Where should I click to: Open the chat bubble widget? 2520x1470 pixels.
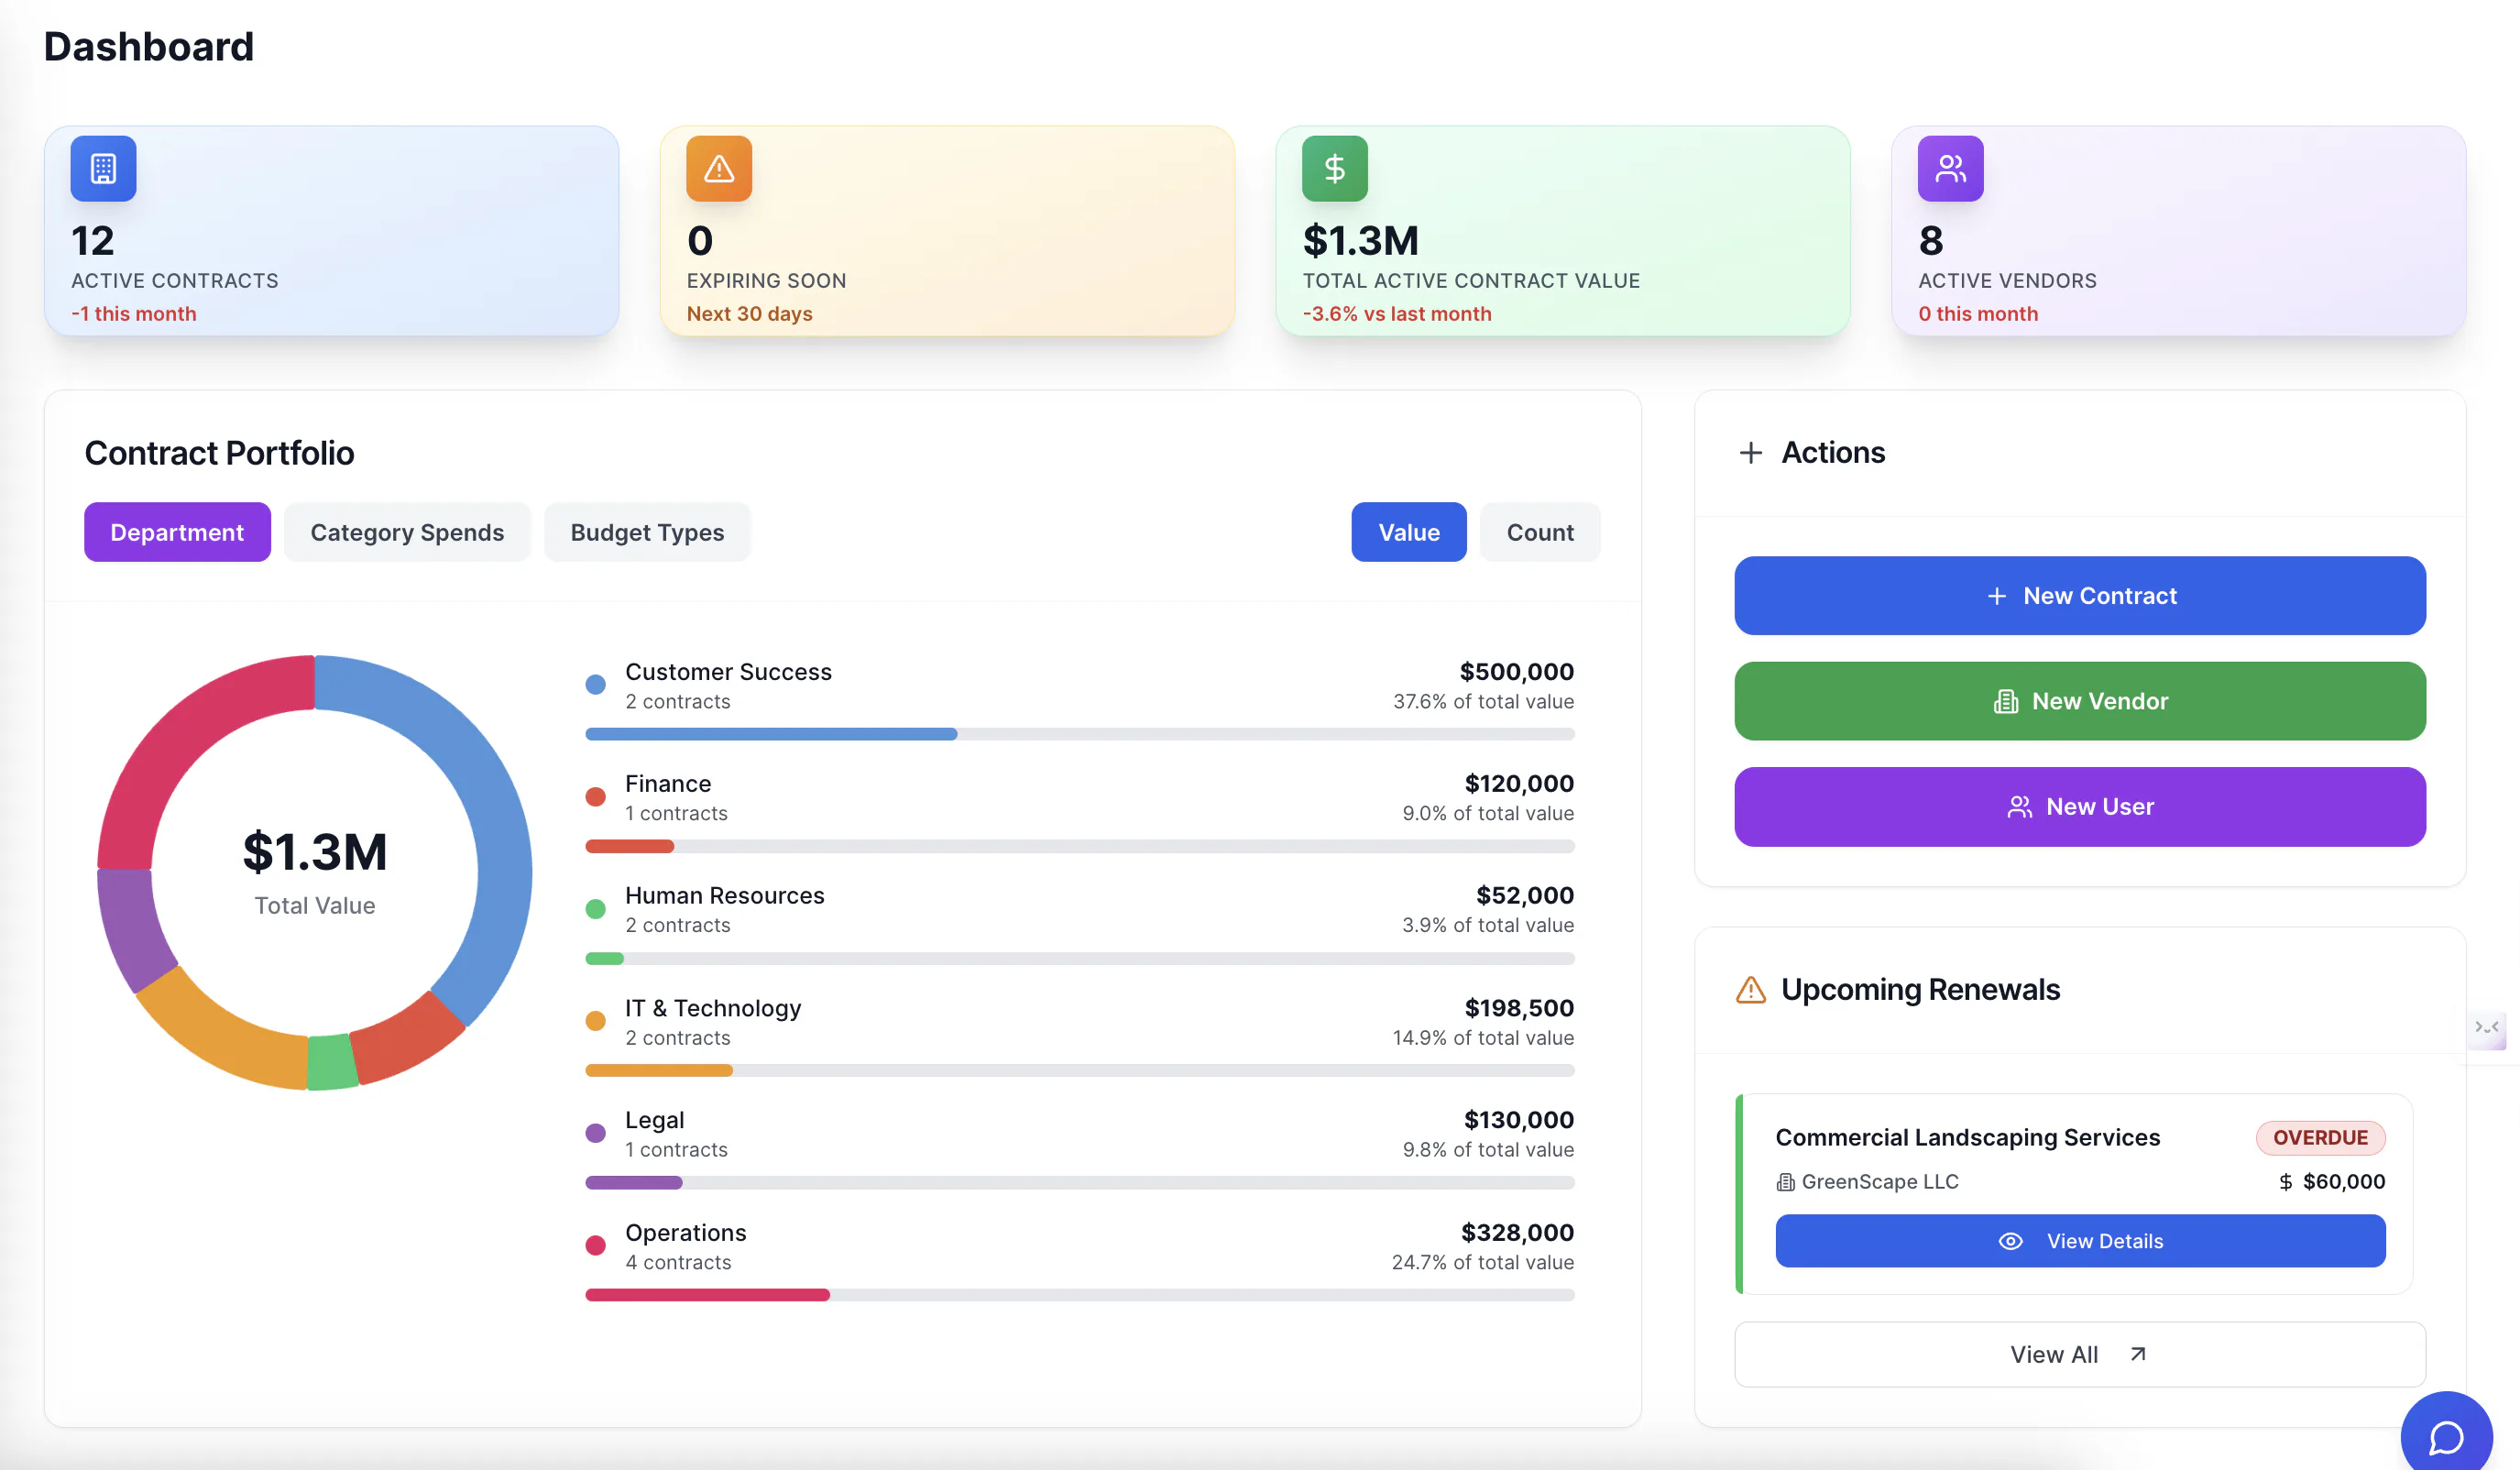pyautogui.click(x=2447, y=1437)
